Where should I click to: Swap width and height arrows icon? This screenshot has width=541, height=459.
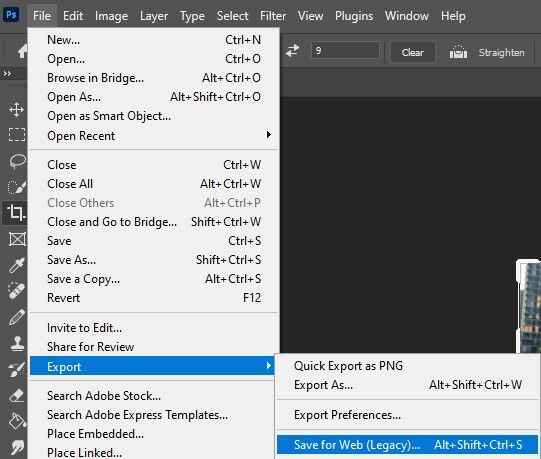(293, 51)
